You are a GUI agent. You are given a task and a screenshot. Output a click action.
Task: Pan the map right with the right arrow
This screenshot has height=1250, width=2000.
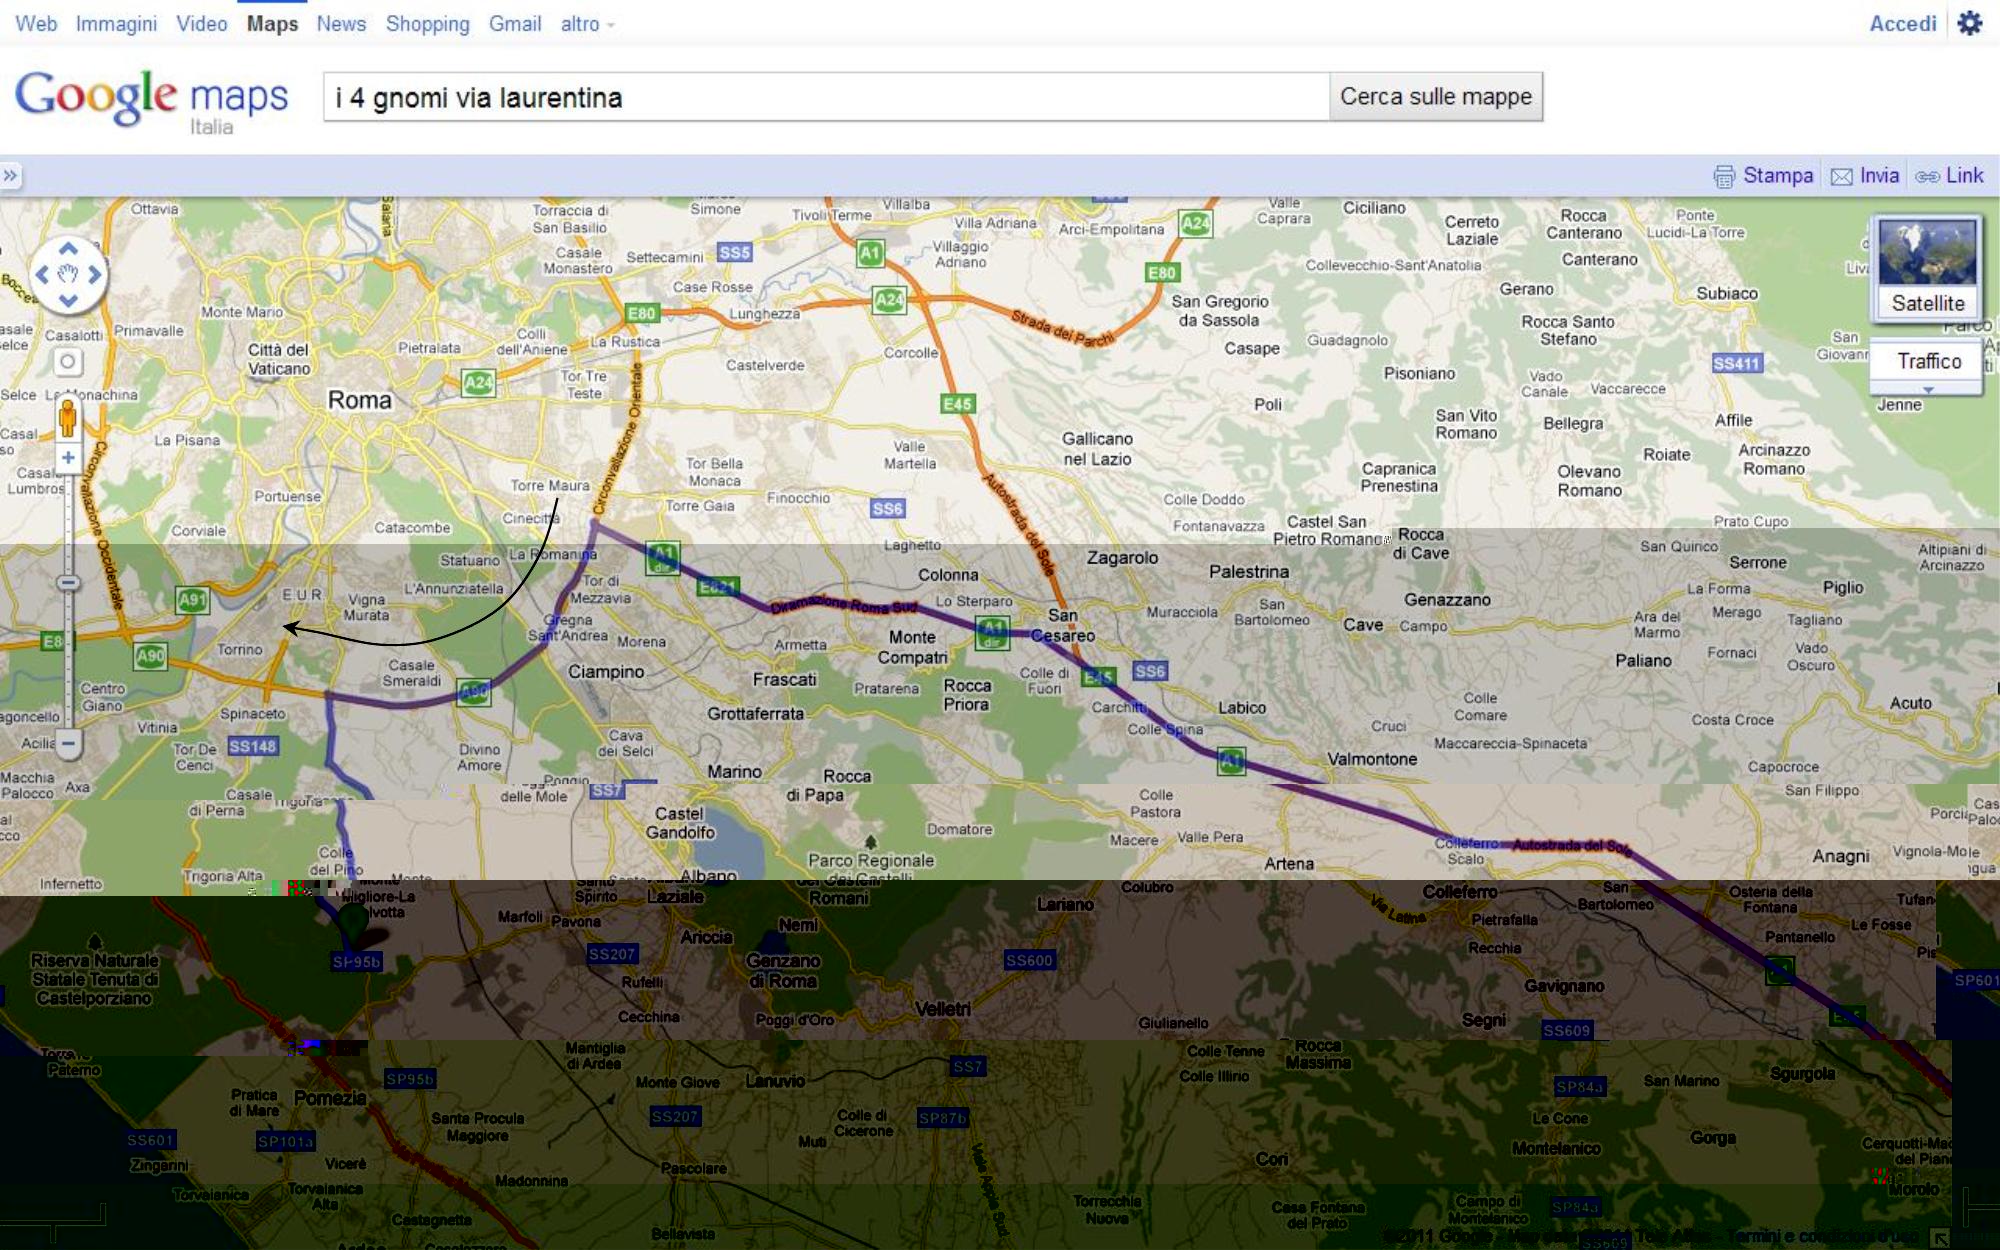click(94, 274)
